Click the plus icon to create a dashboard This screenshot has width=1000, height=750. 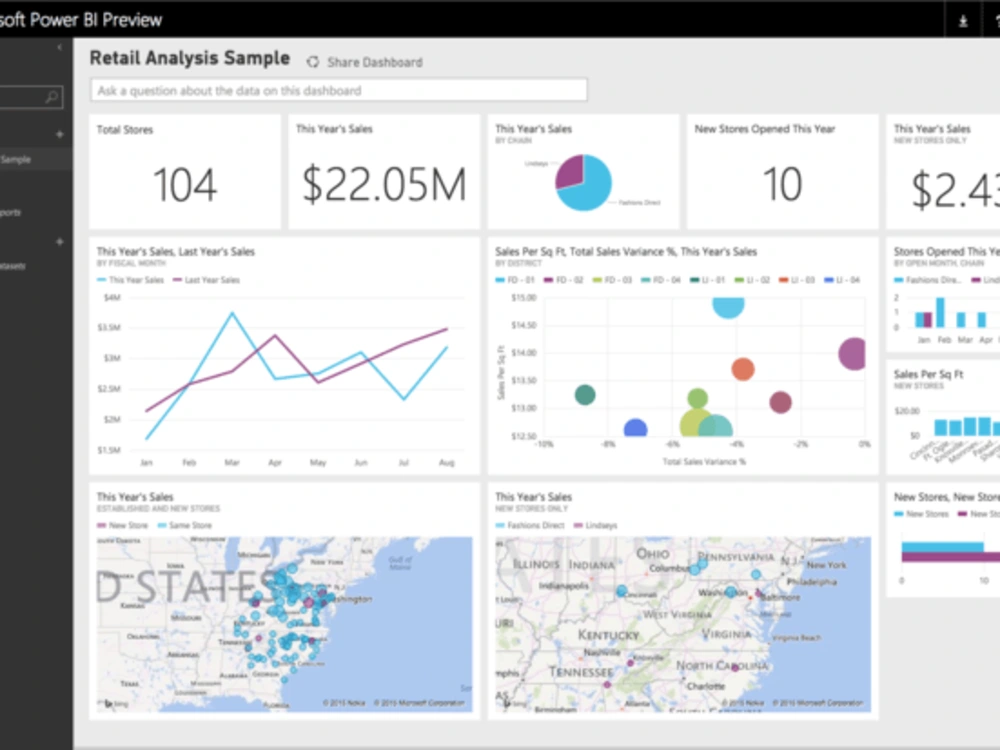(x=59, y=133)
